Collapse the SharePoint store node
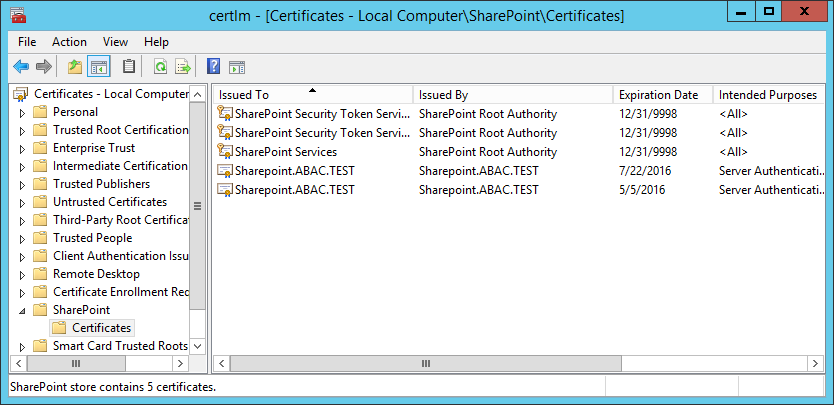This screenshot has width=834, height=405. pos(22,311)
